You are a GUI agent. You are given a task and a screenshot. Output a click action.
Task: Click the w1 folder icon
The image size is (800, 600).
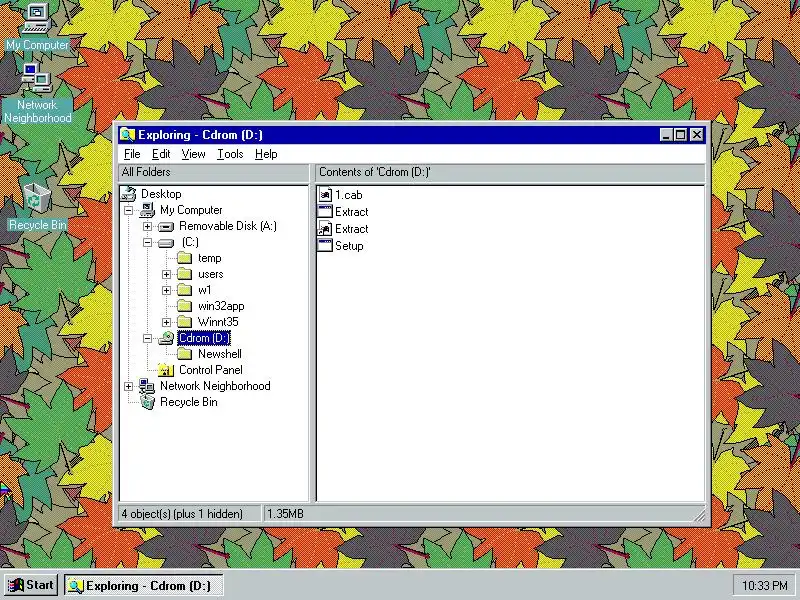coord(185,290)
